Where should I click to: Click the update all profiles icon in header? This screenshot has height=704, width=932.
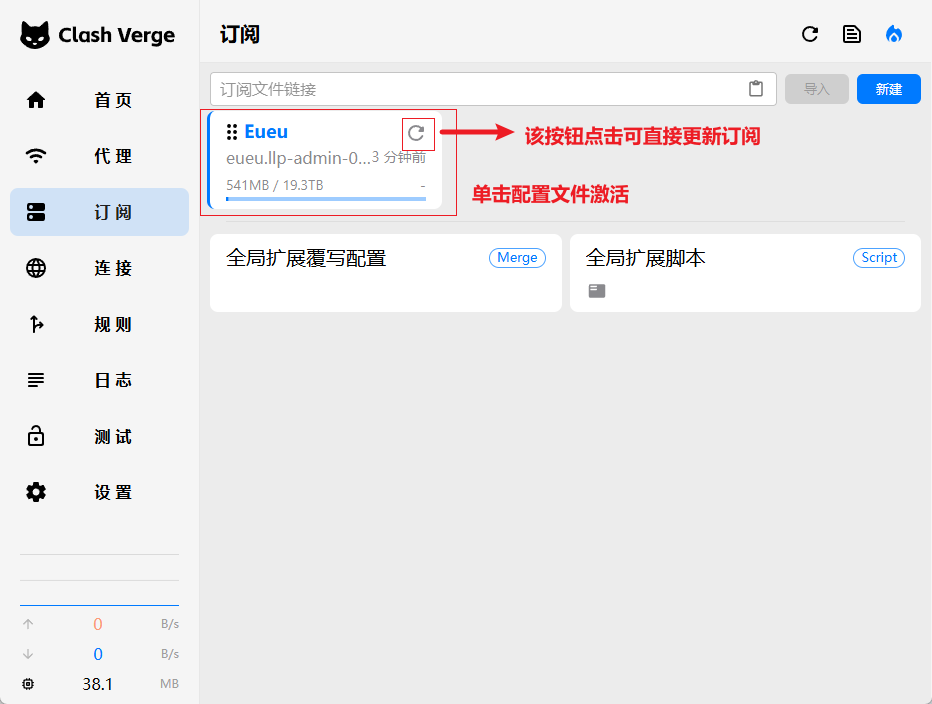click(810, 35)
